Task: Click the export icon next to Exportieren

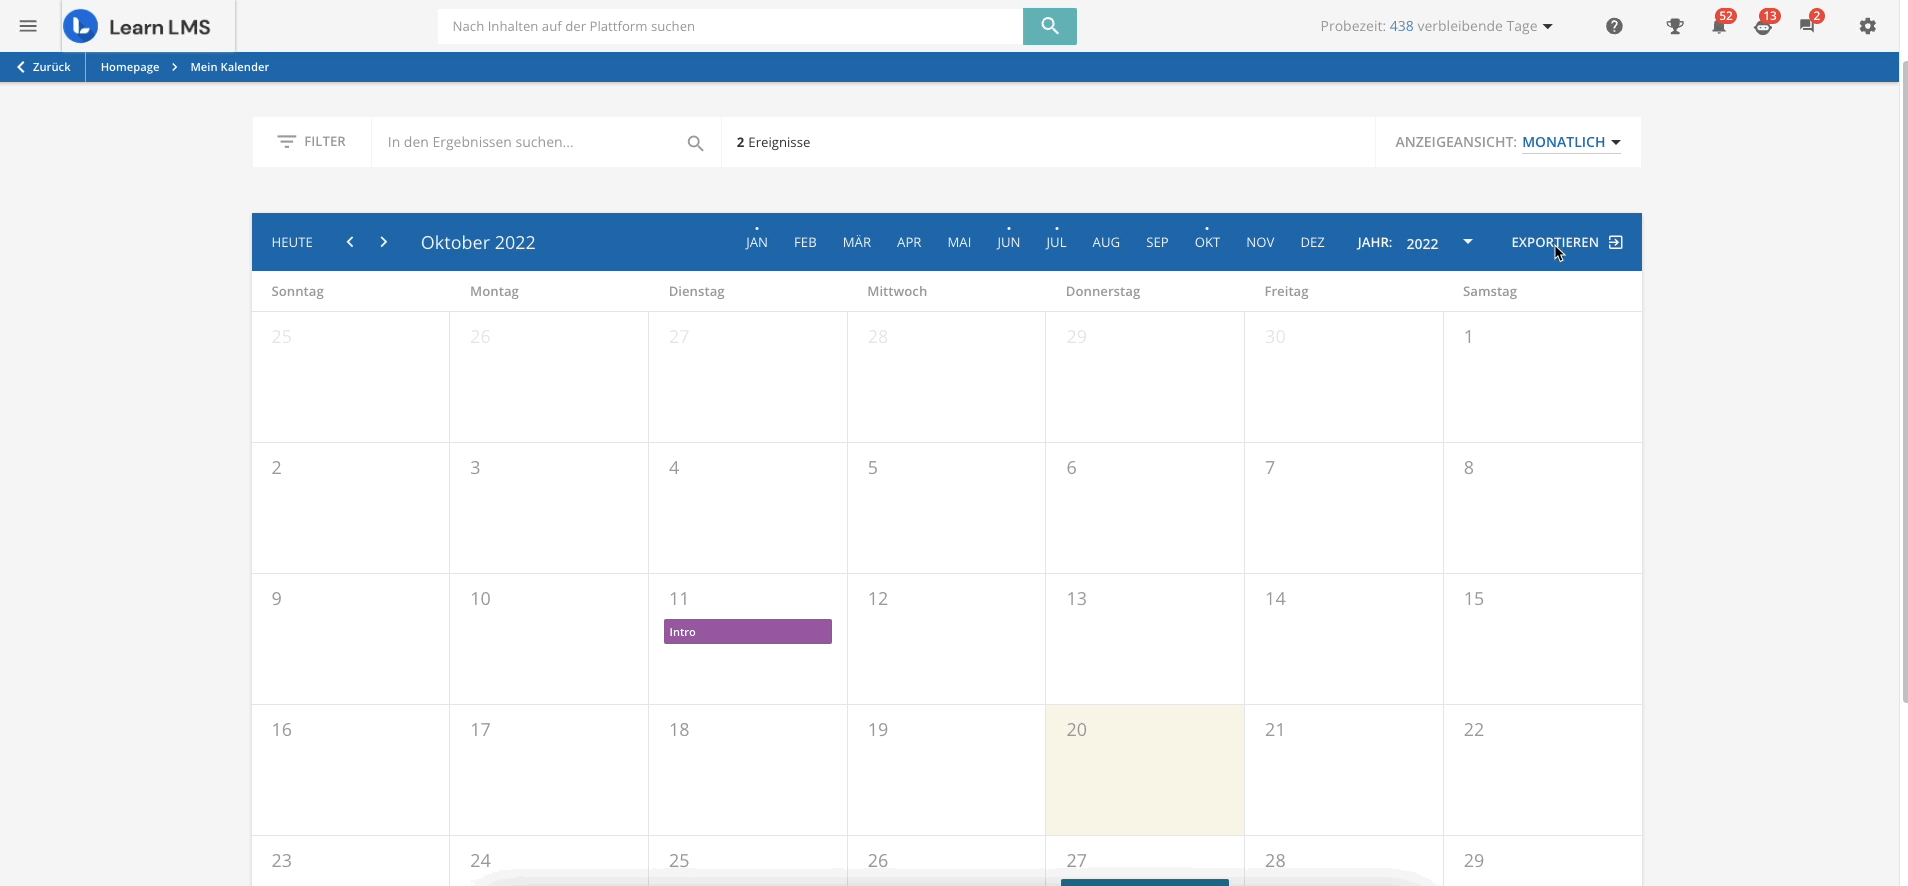Action: 1615,242
